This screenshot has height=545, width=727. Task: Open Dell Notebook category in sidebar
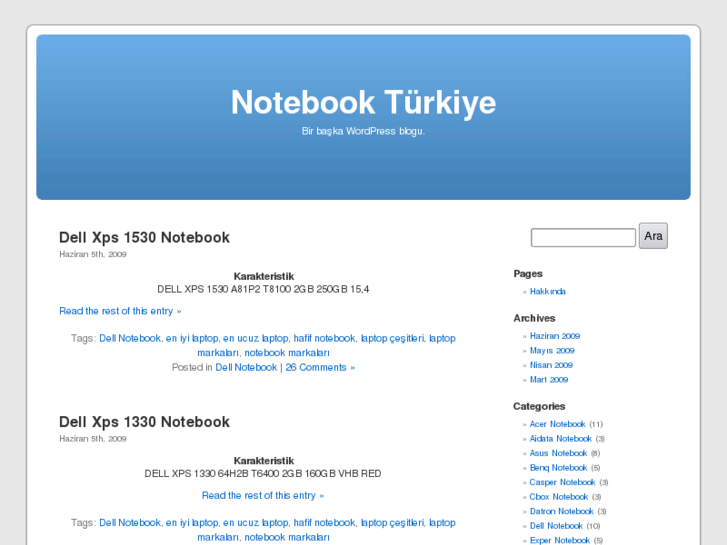[556, 526]
